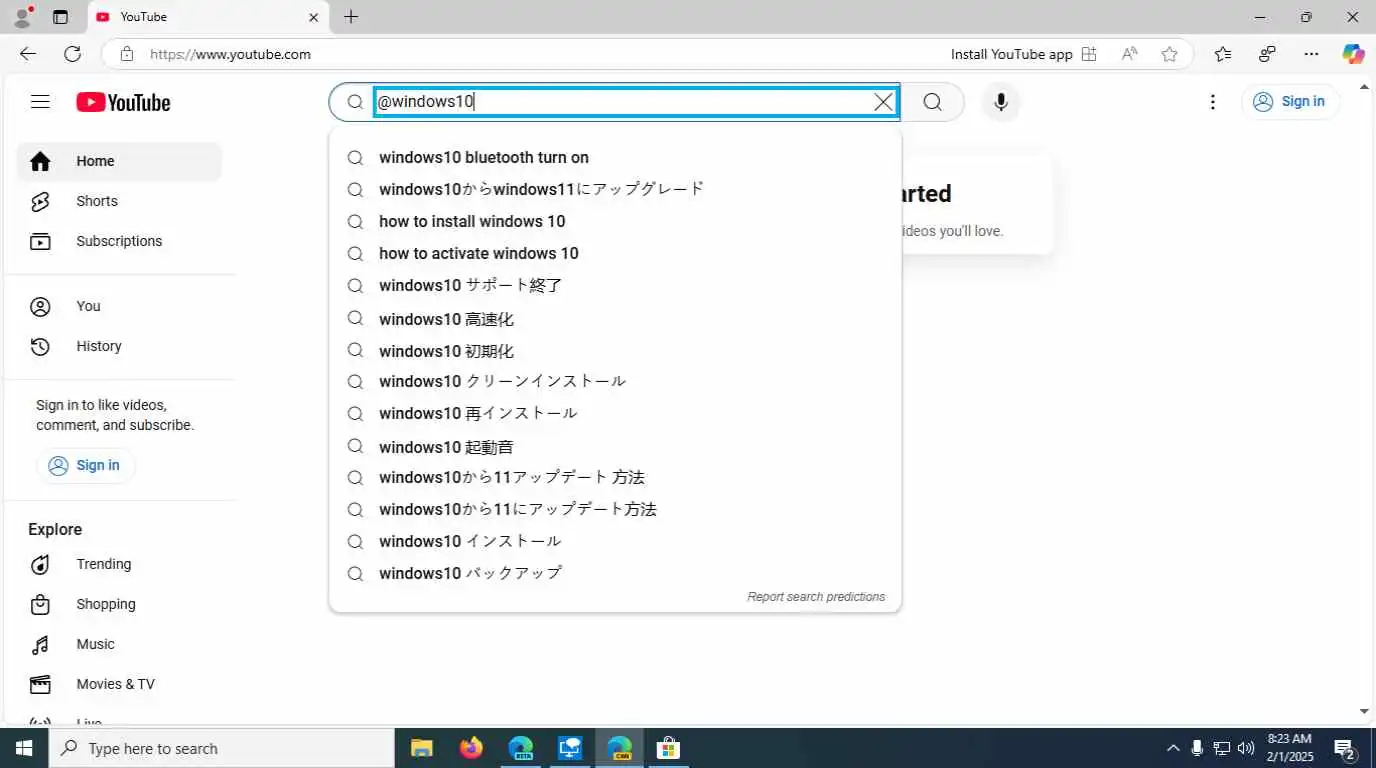
Task: Open Shorts from the sidebar
Action: (x=119, y=201)
